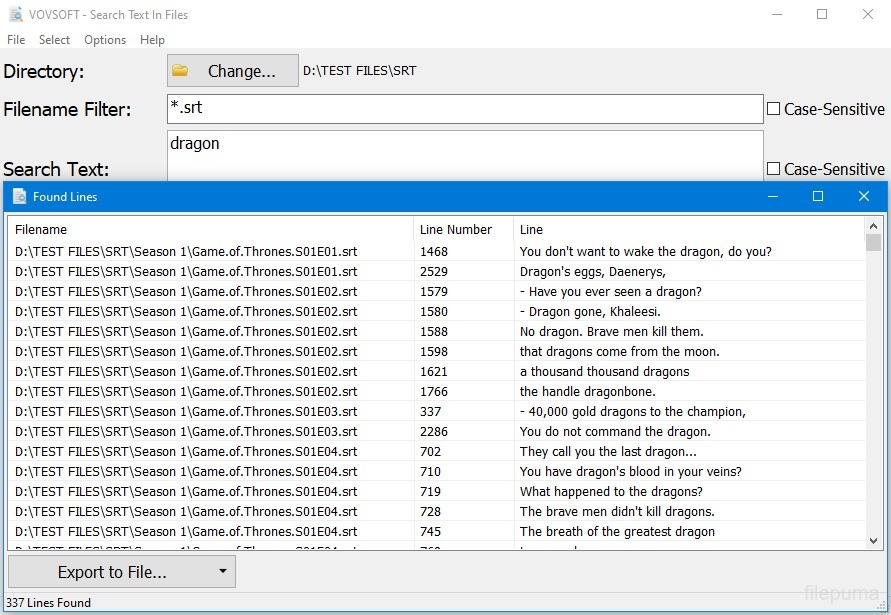
Task: Open the Options menu
Action: 105,40
